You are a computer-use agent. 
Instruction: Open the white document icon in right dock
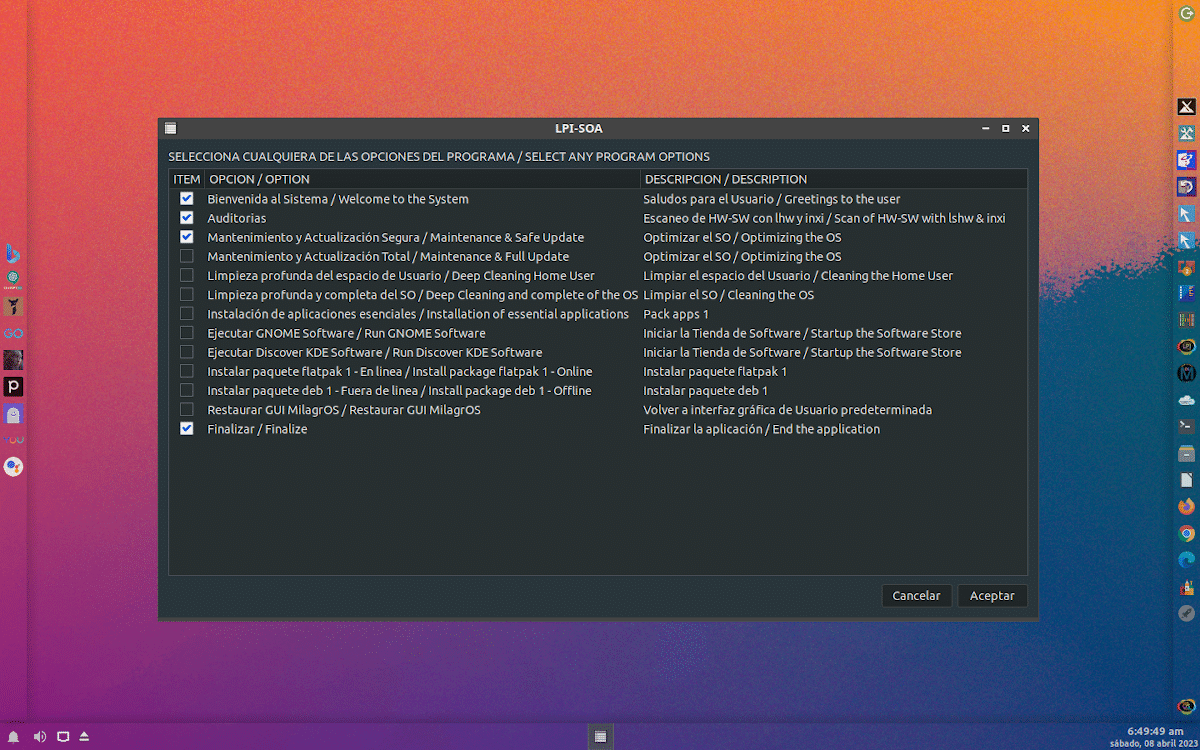(x=1187, y=480)
